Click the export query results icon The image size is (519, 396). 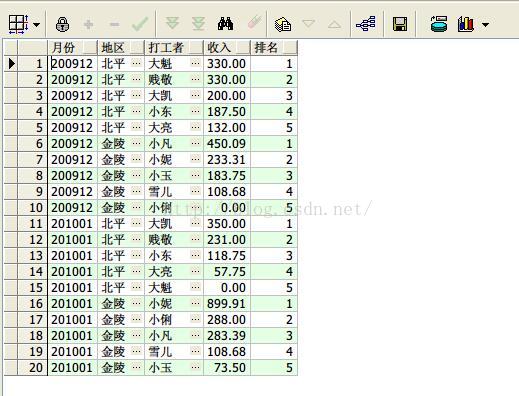[x=439, y=24]
